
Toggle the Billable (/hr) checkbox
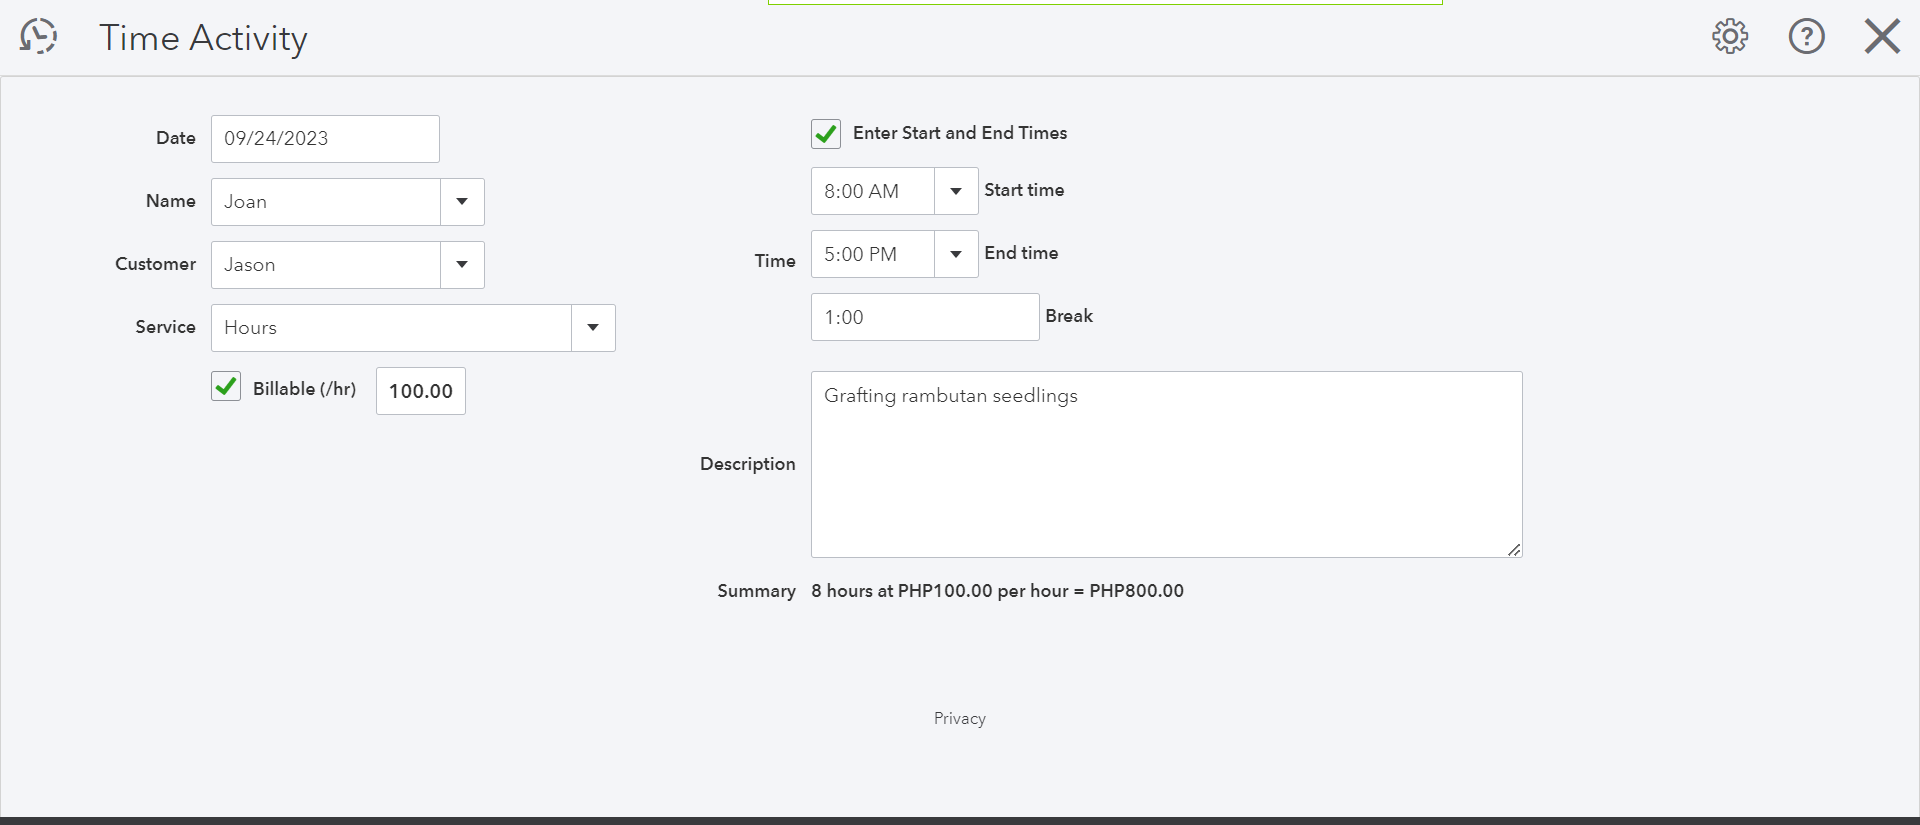click(x=226, y=387)
